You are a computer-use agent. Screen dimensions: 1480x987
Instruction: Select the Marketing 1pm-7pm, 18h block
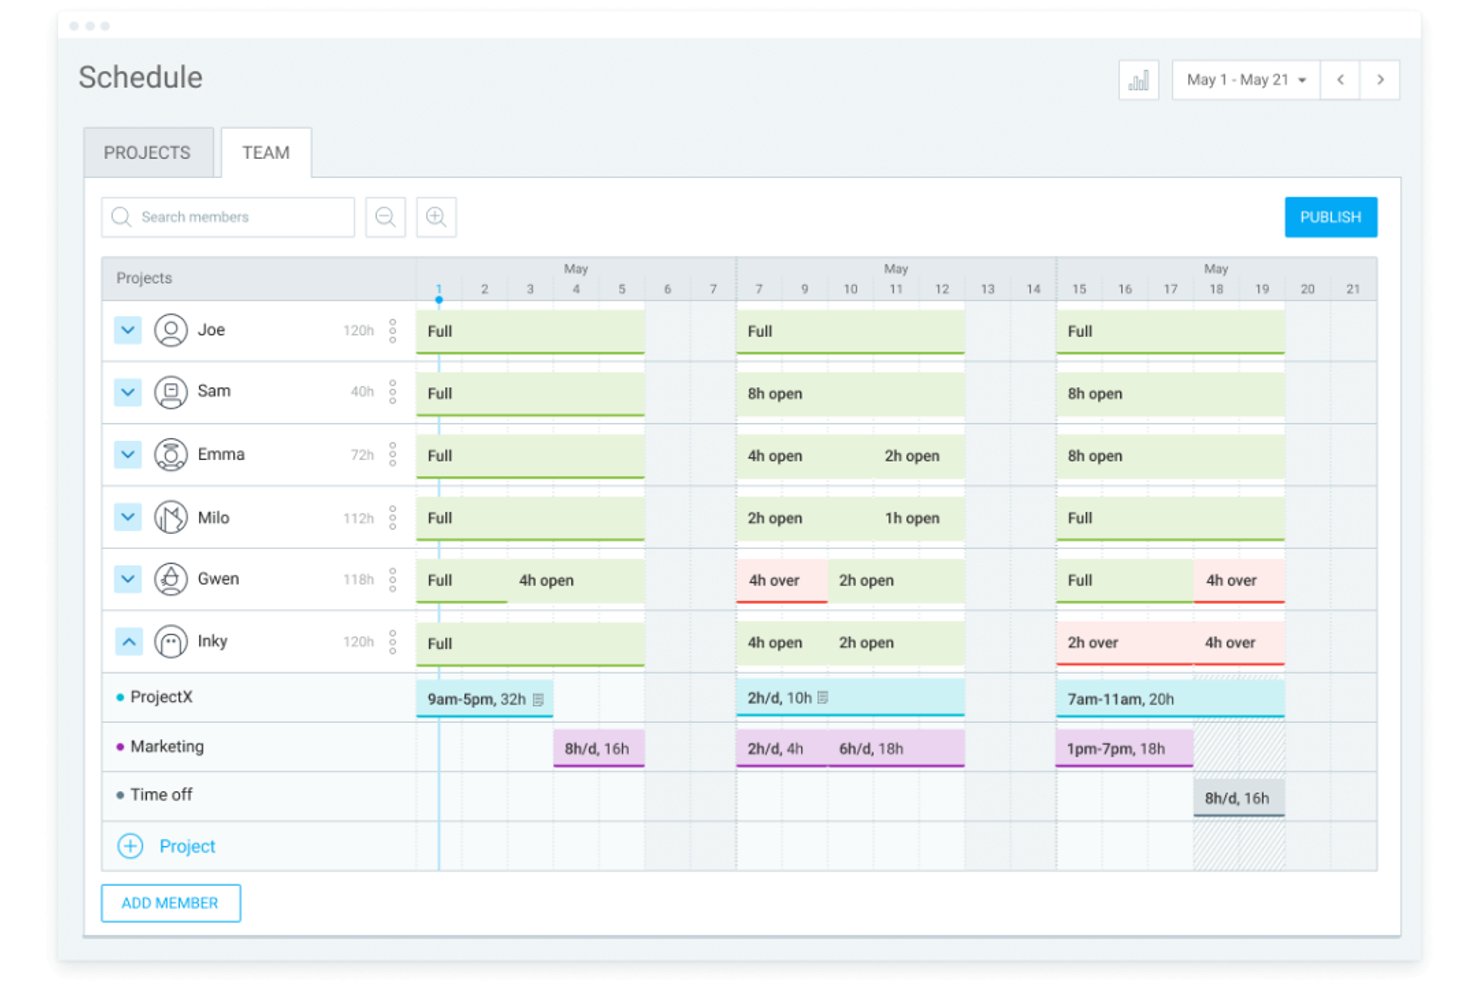tap(1125, 748)
